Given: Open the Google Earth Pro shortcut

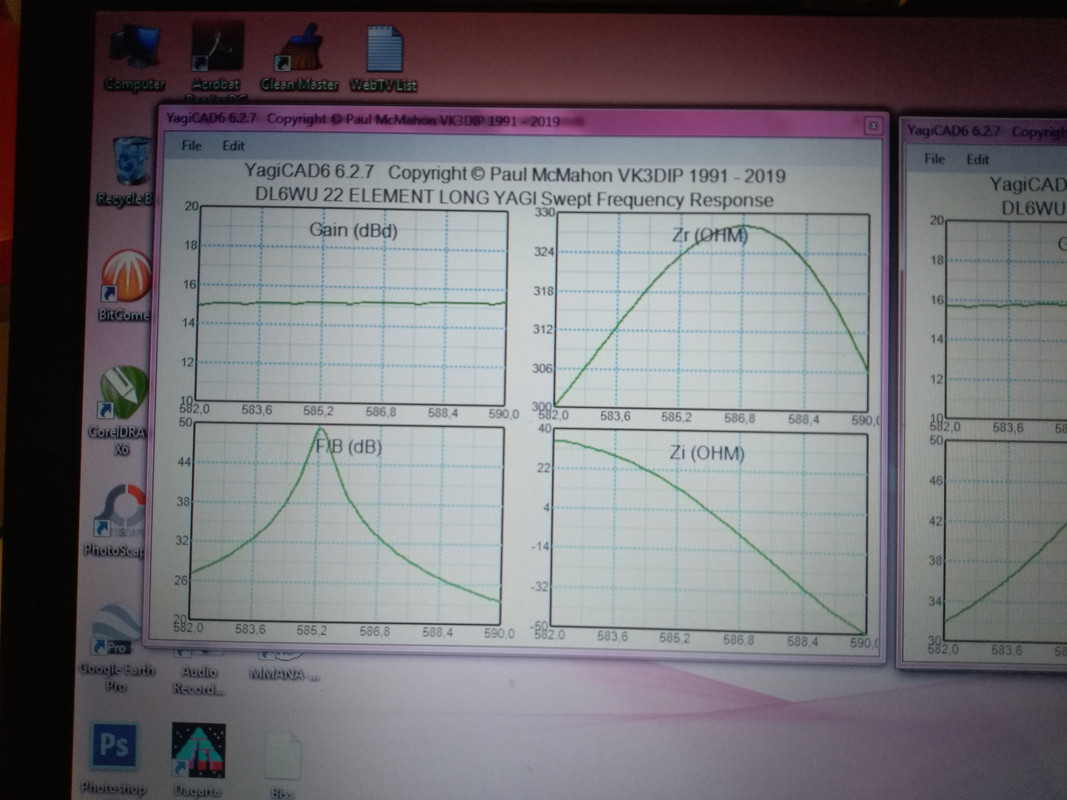Looking at the screenshot, I should click(116, 650).
